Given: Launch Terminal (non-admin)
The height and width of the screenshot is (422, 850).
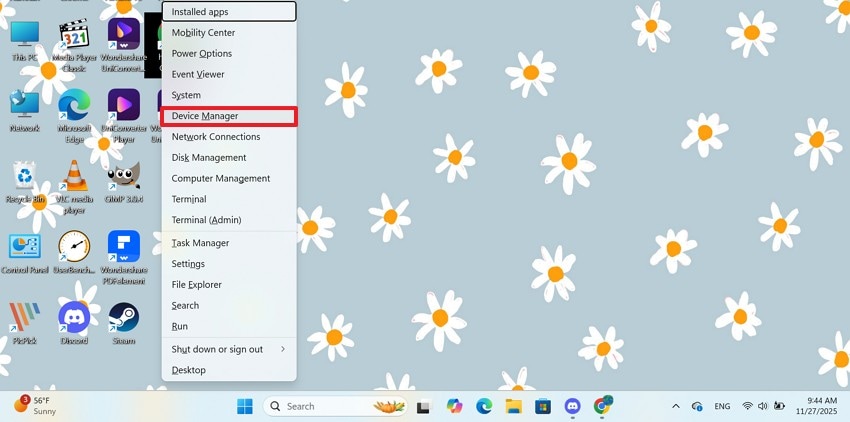Looking at the screenshot, I should click(229, 199).
